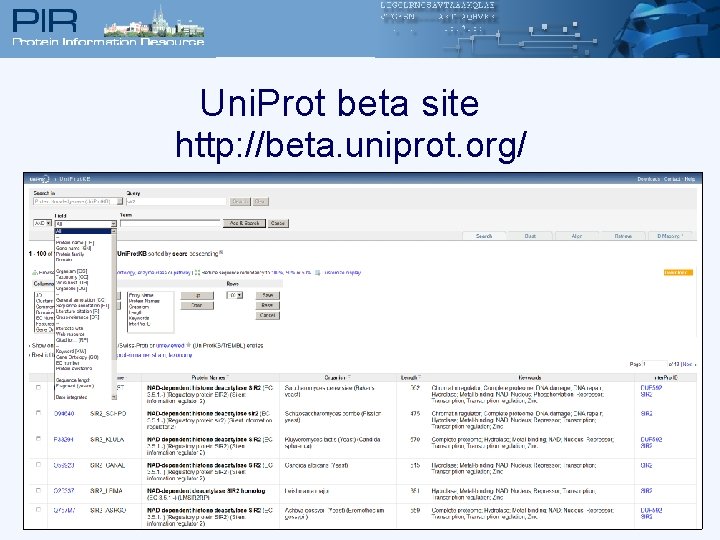The width and height of the screenshot is (720, 540).
Task: Switch to the ID Mapping tab
Action: point(670,236)
